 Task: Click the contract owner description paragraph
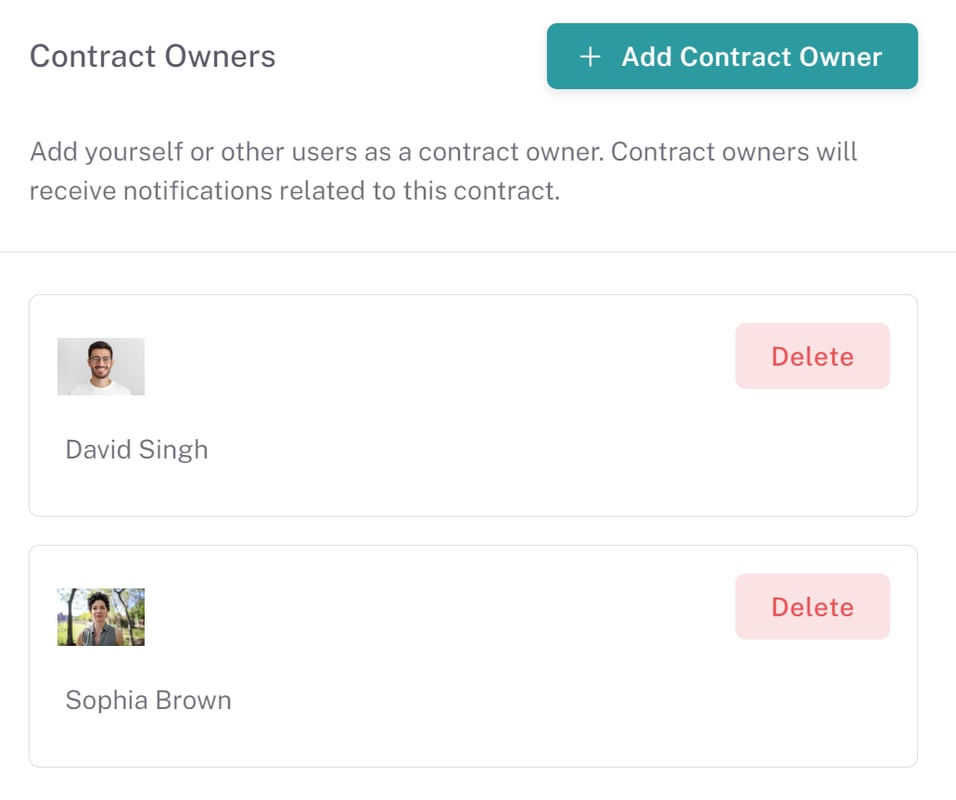tap(443, 171)
